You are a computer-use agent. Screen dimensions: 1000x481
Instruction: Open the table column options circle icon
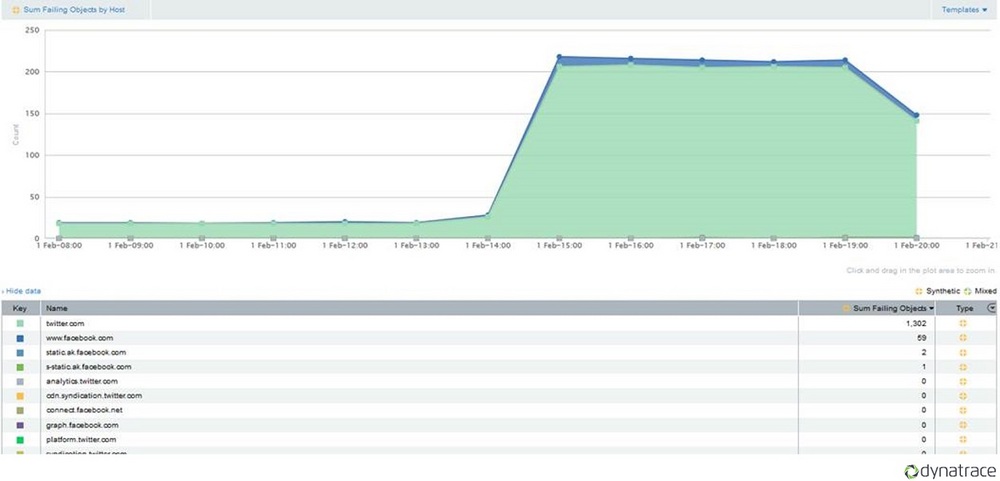(991, 308)
